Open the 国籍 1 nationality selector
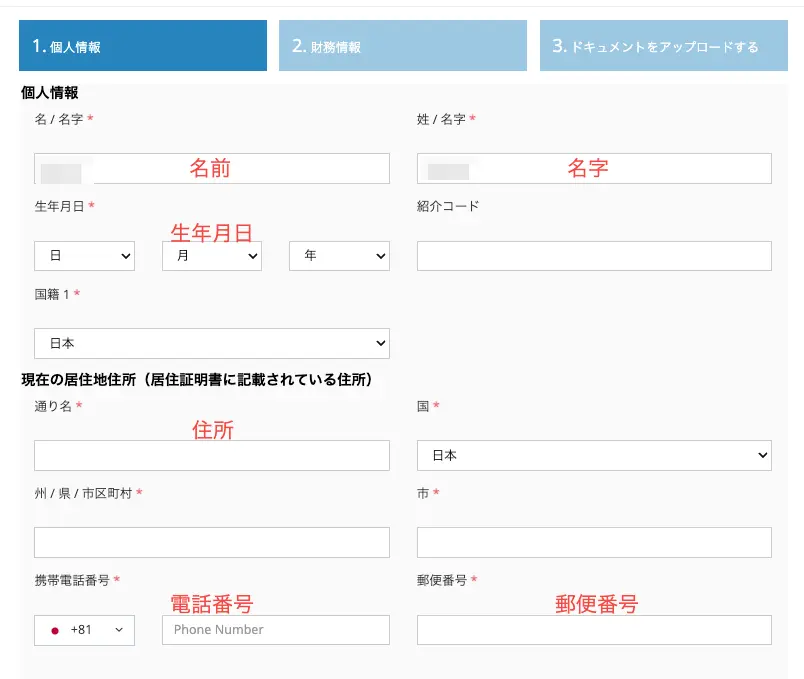 211,342
